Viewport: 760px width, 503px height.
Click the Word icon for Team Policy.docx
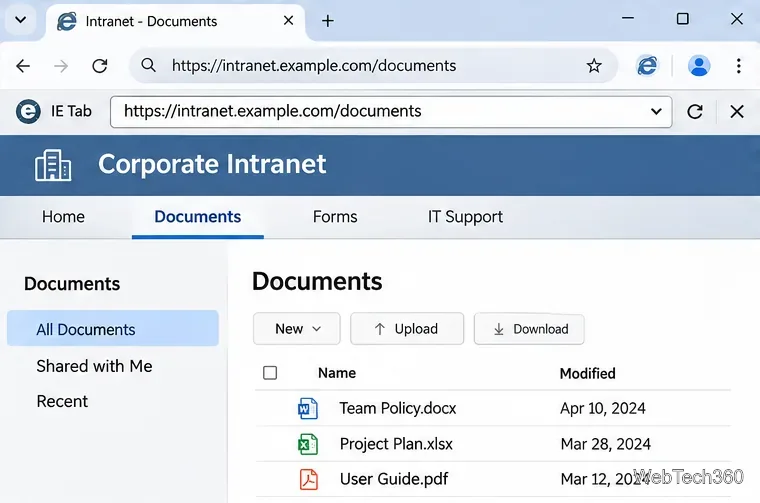click(x=308, y=409)
